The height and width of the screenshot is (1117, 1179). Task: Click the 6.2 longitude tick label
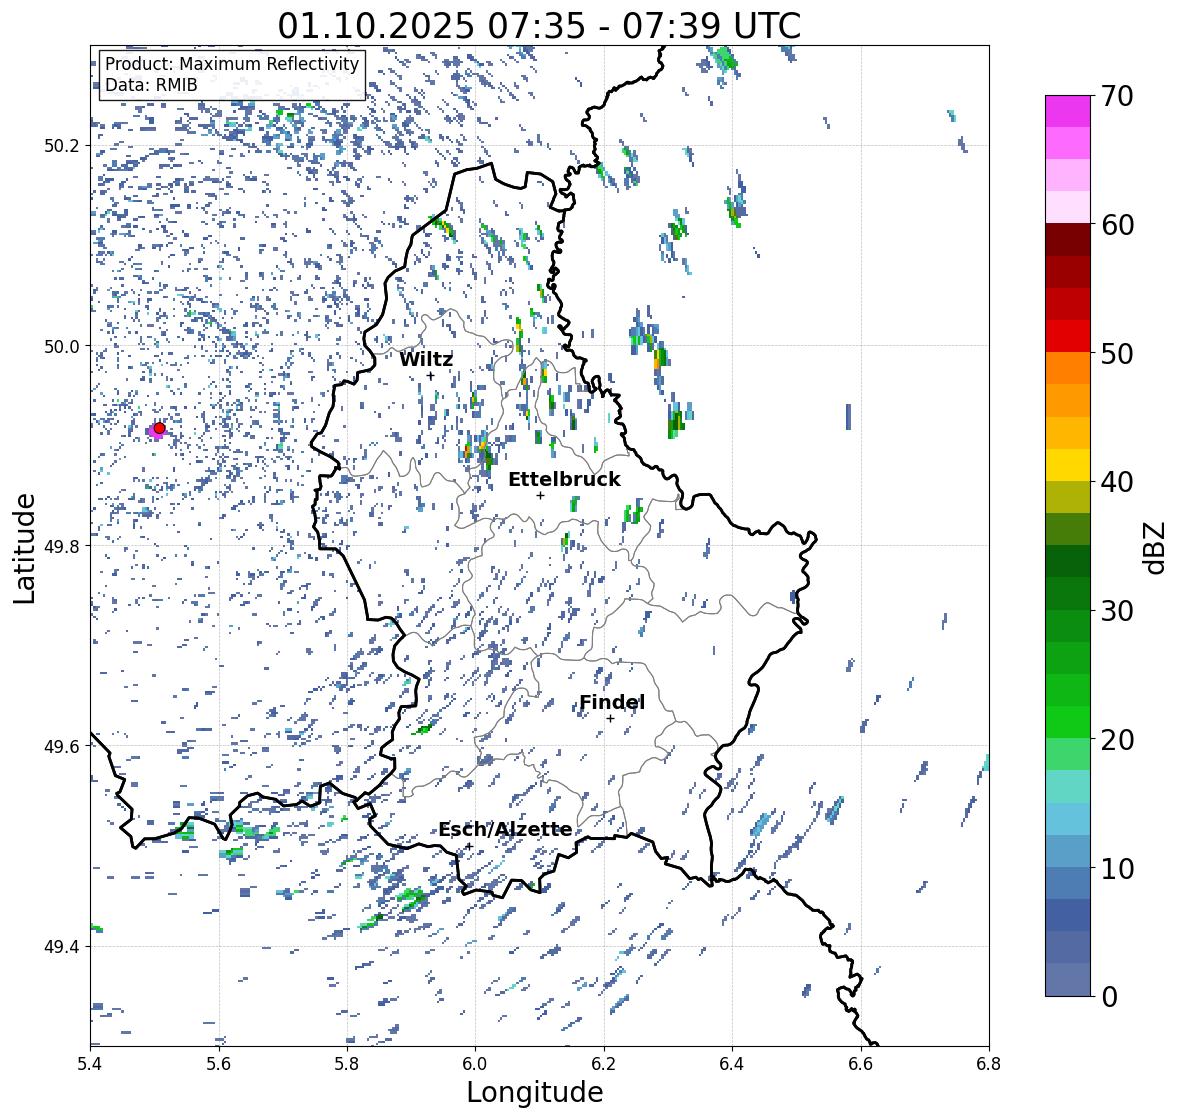[x=604, y=1064]
